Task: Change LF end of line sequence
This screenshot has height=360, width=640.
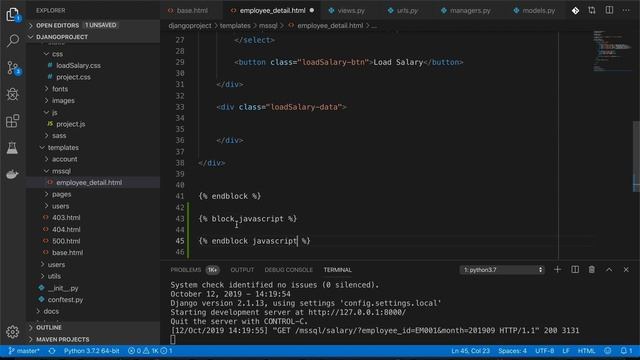Action: 566,351
